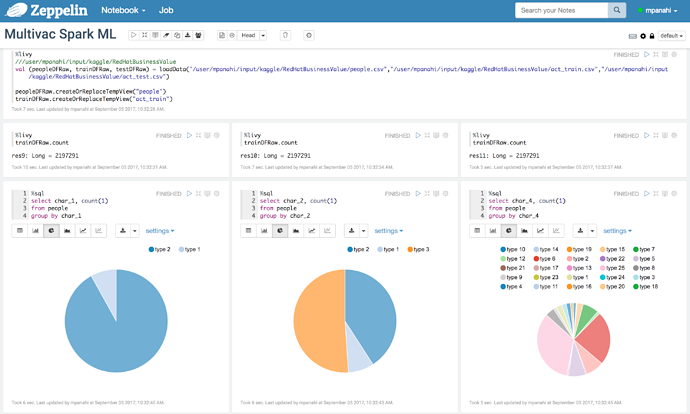Open the scheduler clock icon
Image resolution: width=690 pixels, height=414 pixels.
[309, 35]
